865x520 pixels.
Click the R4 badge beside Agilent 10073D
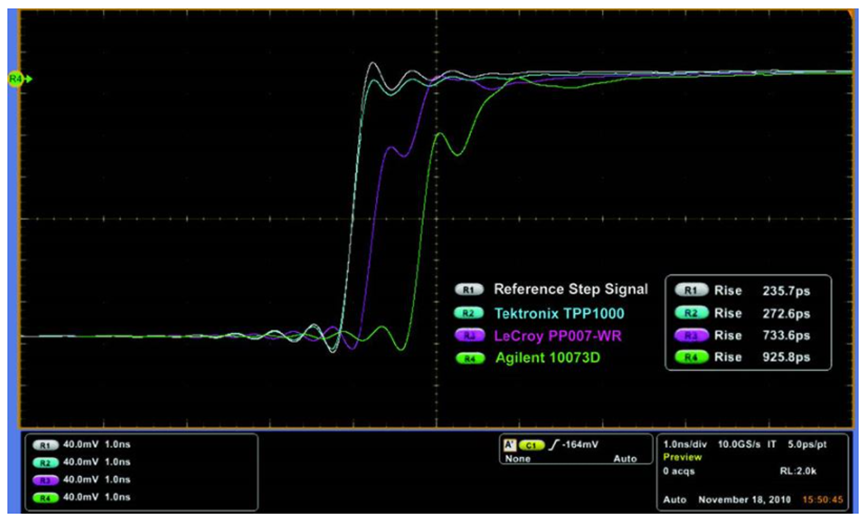click(x=468, y=357)
